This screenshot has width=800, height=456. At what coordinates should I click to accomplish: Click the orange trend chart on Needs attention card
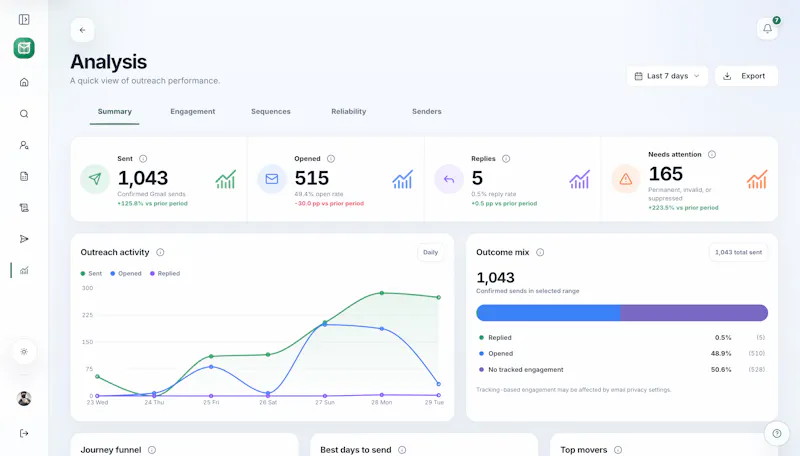click(x=757, y=179)
